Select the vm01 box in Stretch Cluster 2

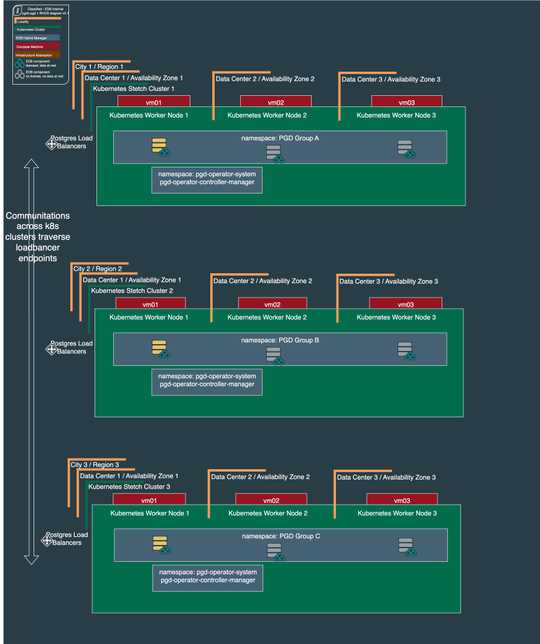point(150,304)
